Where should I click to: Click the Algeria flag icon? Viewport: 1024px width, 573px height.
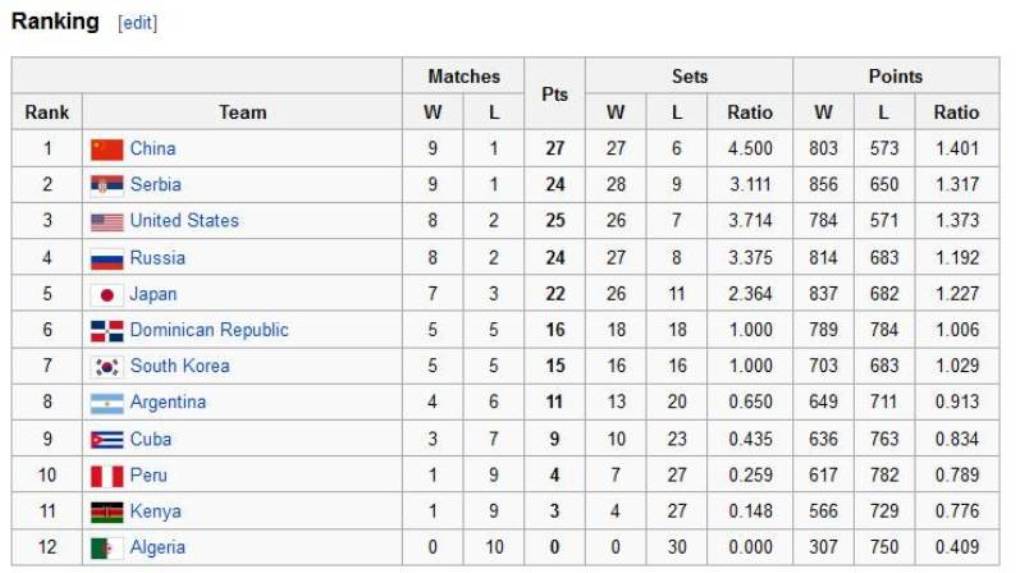pyautogui.click(x=106, y=548)
